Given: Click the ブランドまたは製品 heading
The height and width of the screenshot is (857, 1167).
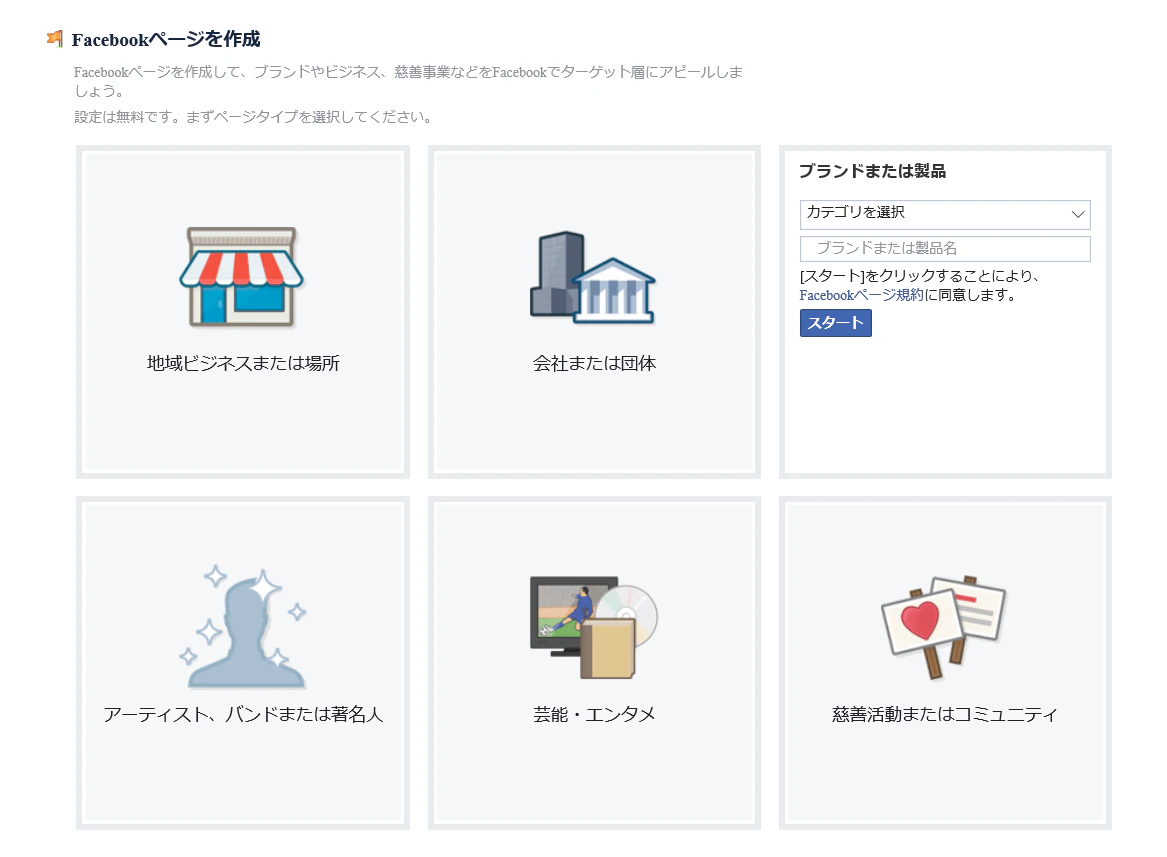Looking at the screenshot, I should click(872, 171).
